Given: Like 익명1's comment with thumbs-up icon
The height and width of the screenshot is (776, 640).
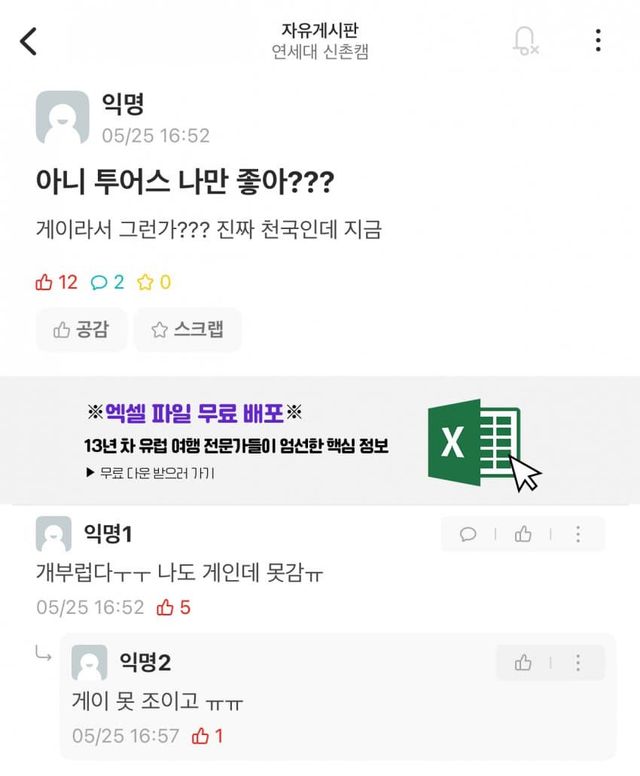Looking at the screenshot, I should (523, 534).
